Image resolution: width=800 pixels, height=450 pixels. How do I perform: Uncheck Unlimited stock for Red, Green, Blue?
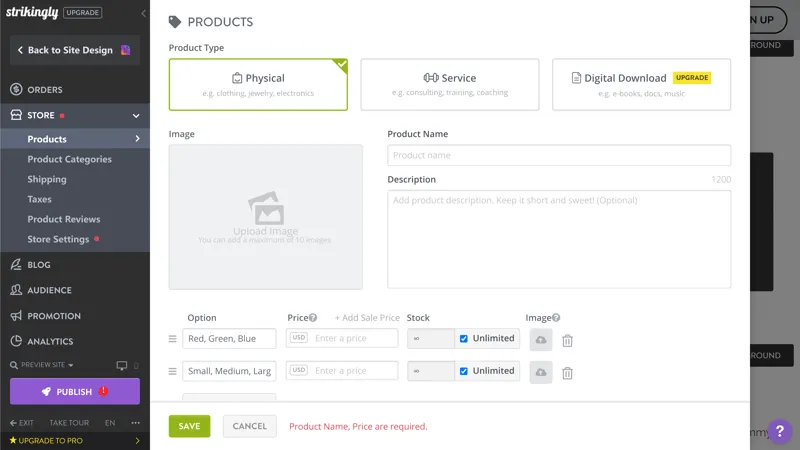464,339
